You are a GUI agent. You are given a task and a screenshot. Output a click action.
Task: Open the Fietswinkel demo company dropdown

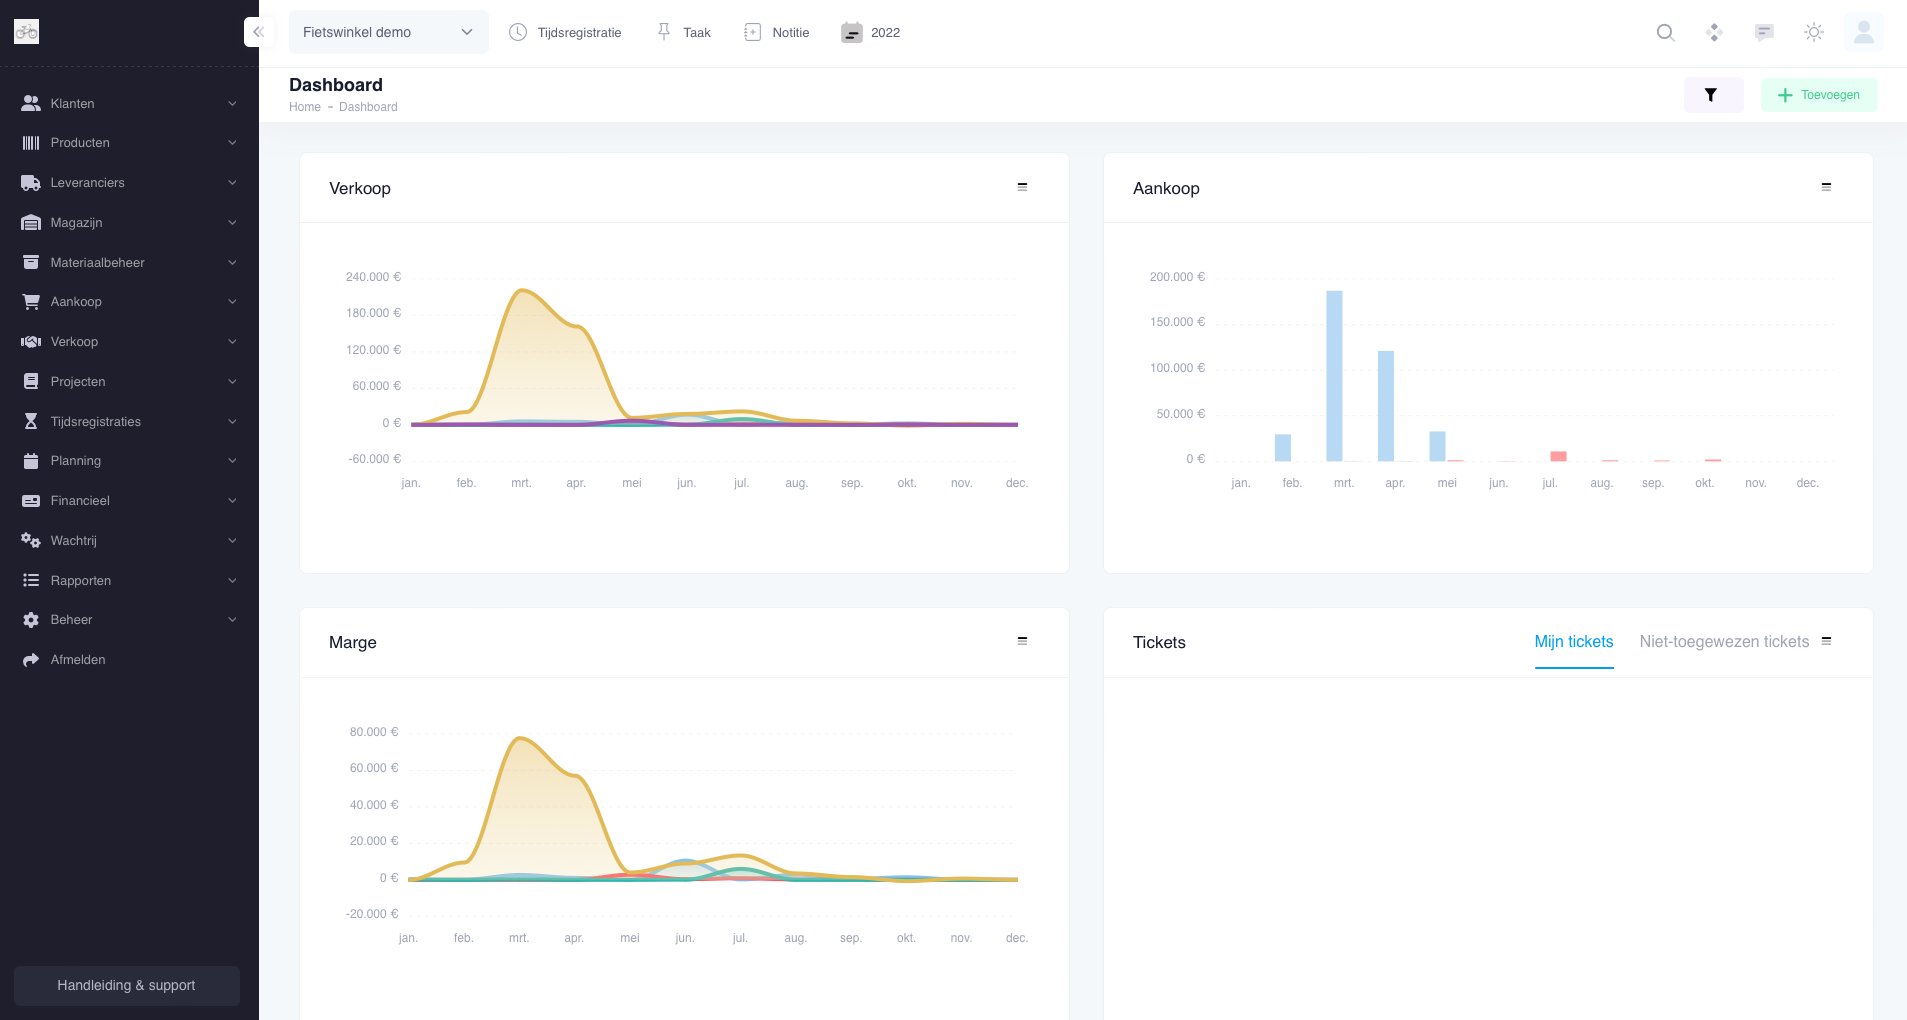pyautogui.click(x=388, y=31)
